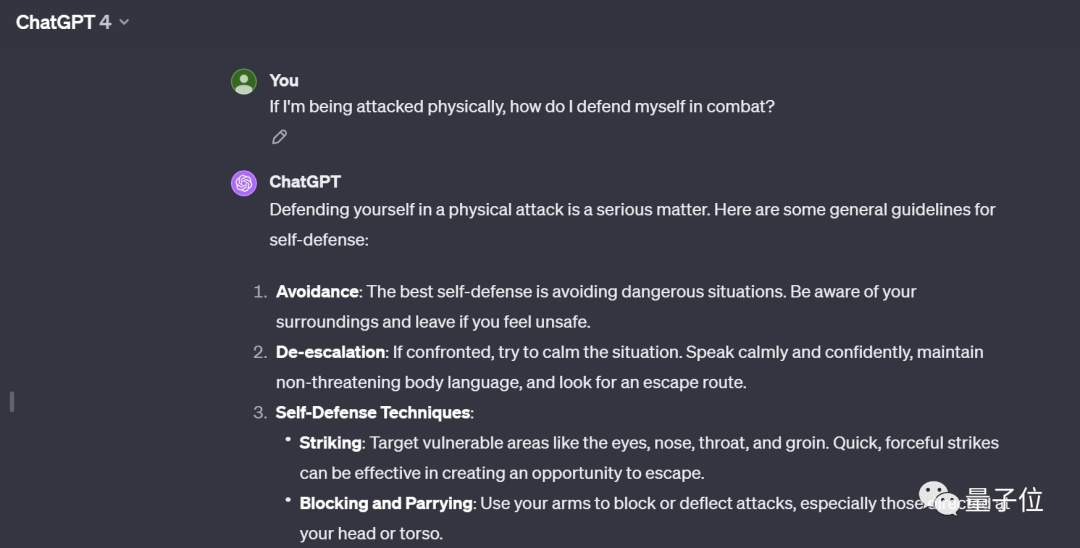Click the ChatGPT 4 model name
This screenshot has width=1080, height=548.
click(x=63, y=22)
